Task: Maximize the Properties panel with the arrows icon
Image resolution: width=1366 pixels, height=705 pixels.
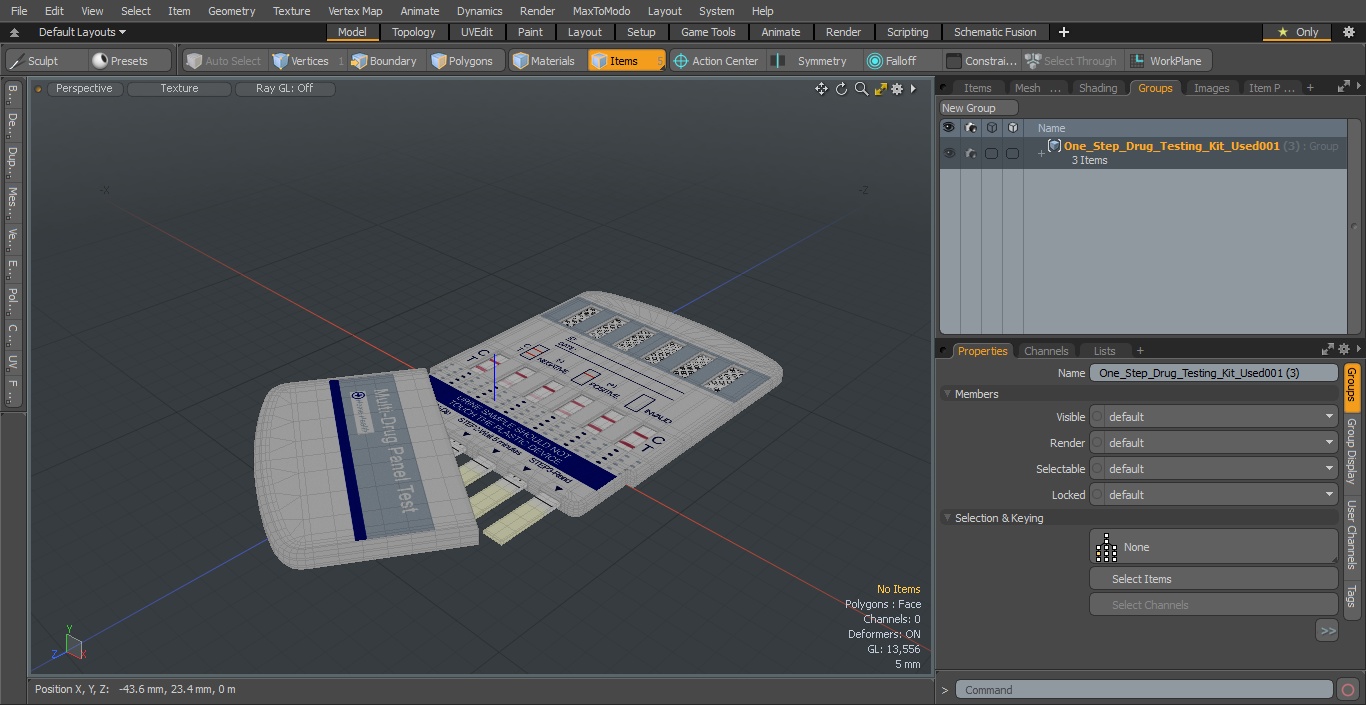Action: [x=1328, y=350]
